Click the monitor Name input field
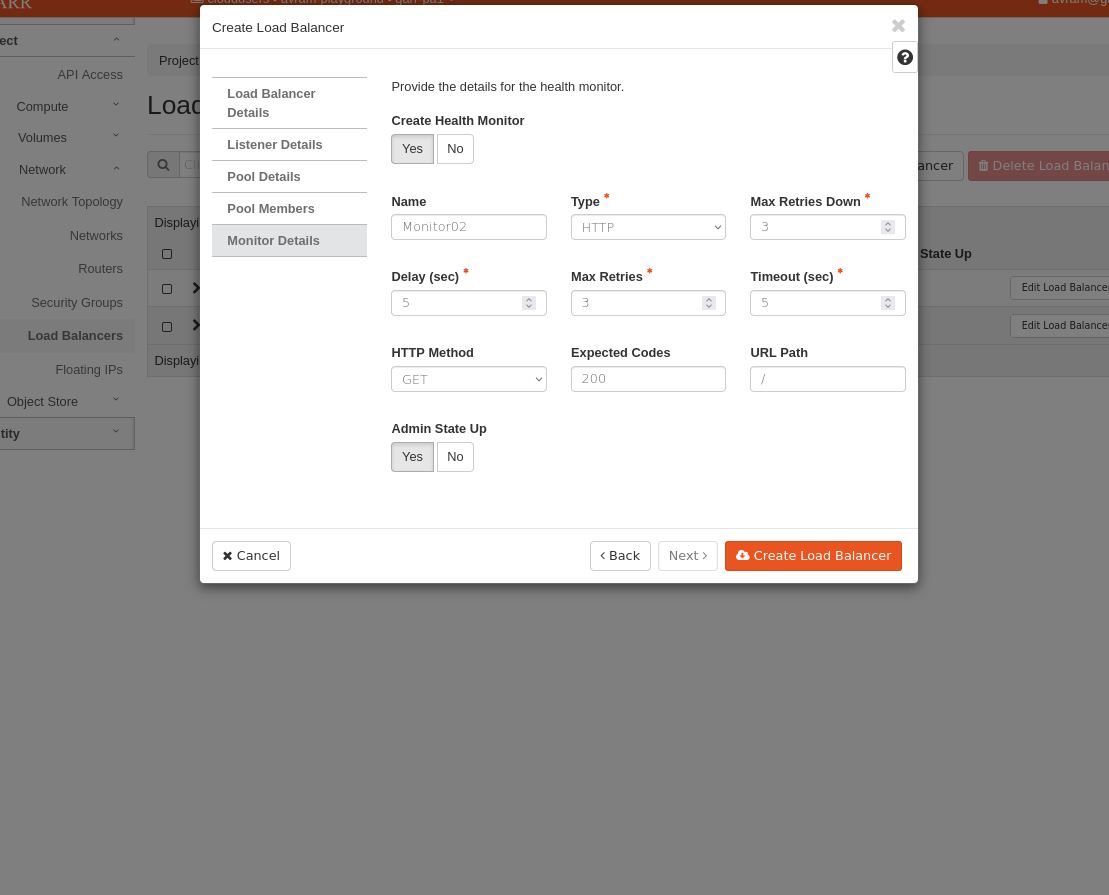 [468, 227]
